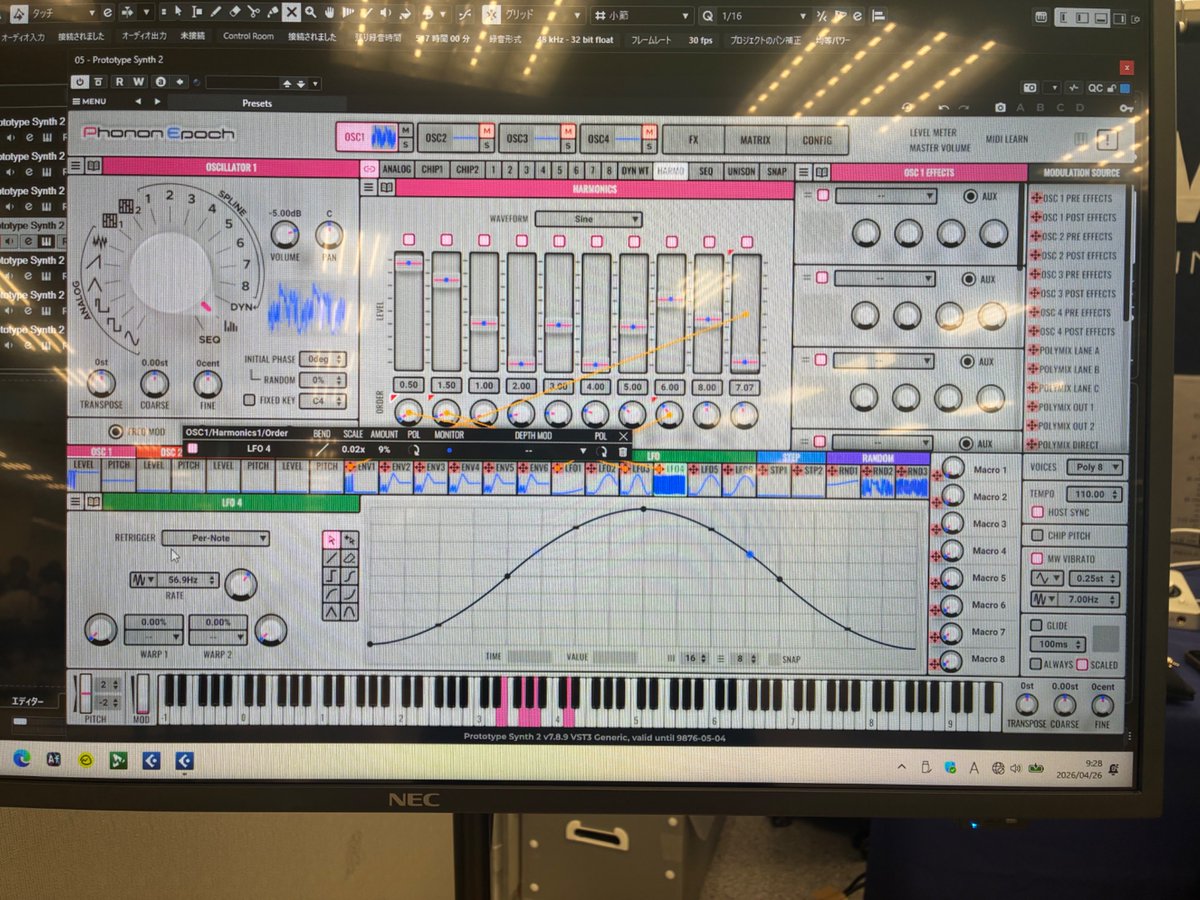Open the LFO 4 panel hamburger menu
Image resolution: width=1200 pixels, height=900 pixels.
point(74,503)
